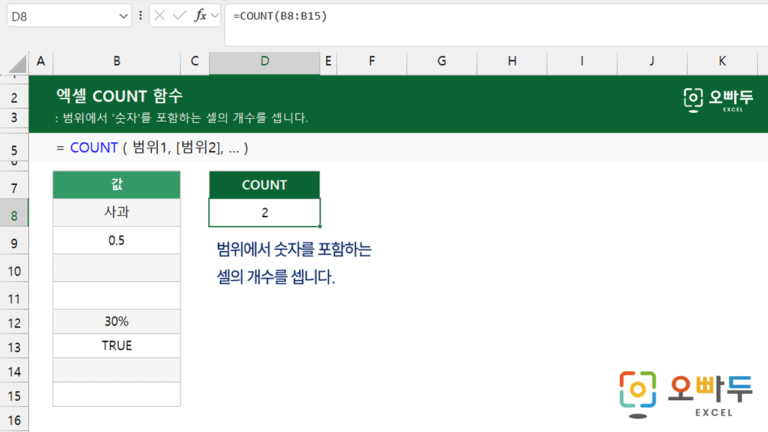Select column A header
The image size is (768, 432).
point(41,62)
